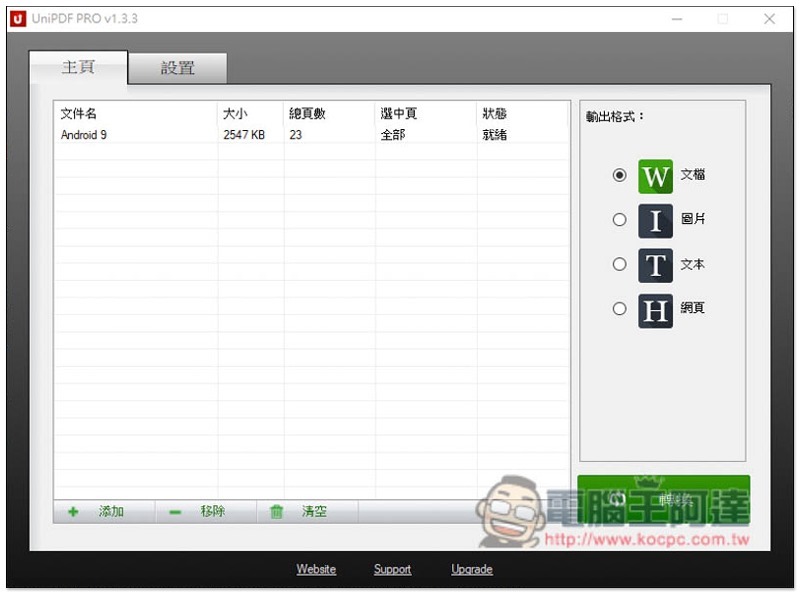Click the UniPDF logo in title bar
Screen dimensions: 800x595
click(x=18, y=19)
